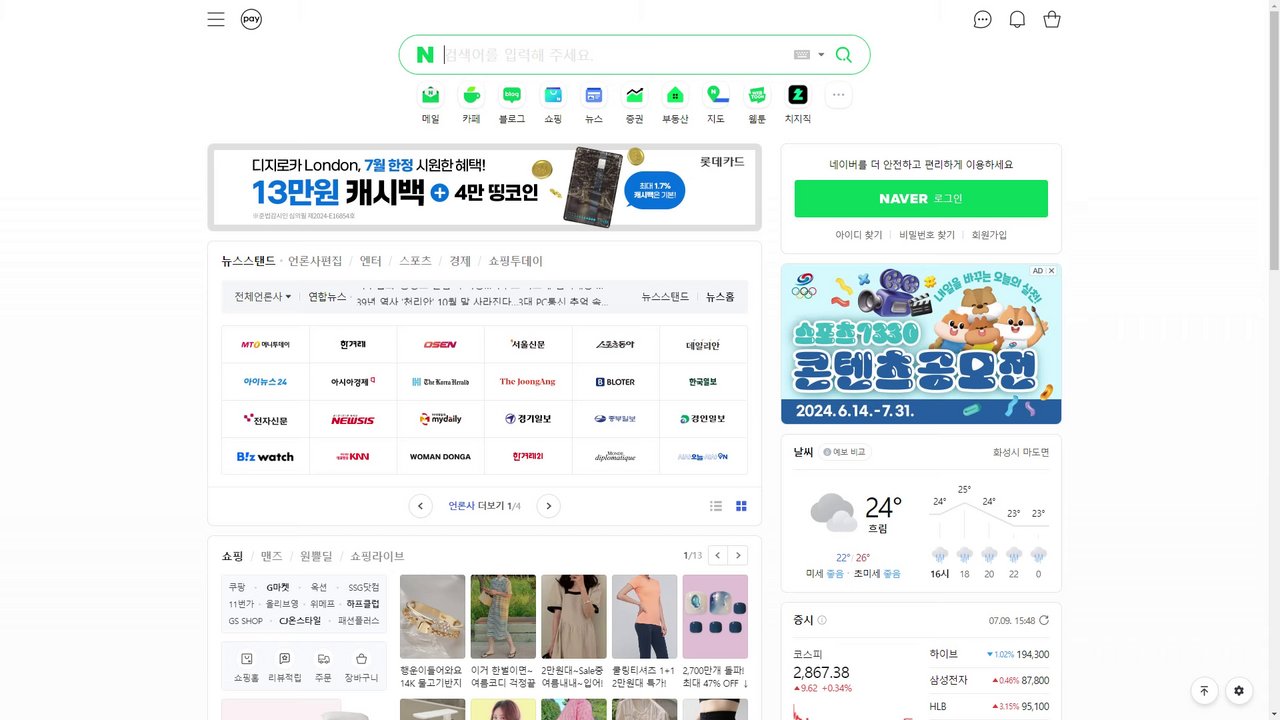Screen dimensions: 1280x720
Task: Go to previous newsstand page arrow
Action: point(421,506)
